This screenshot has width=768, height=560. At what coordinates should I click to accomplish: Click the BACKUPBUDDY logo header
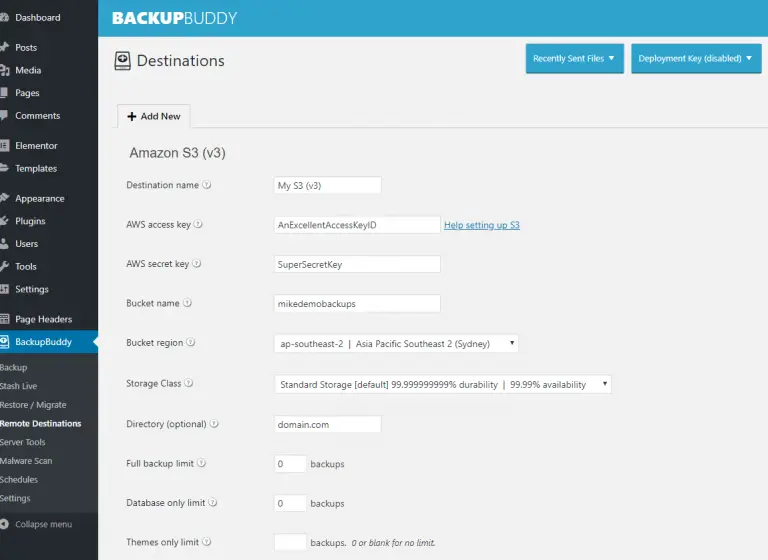[174, 18]
